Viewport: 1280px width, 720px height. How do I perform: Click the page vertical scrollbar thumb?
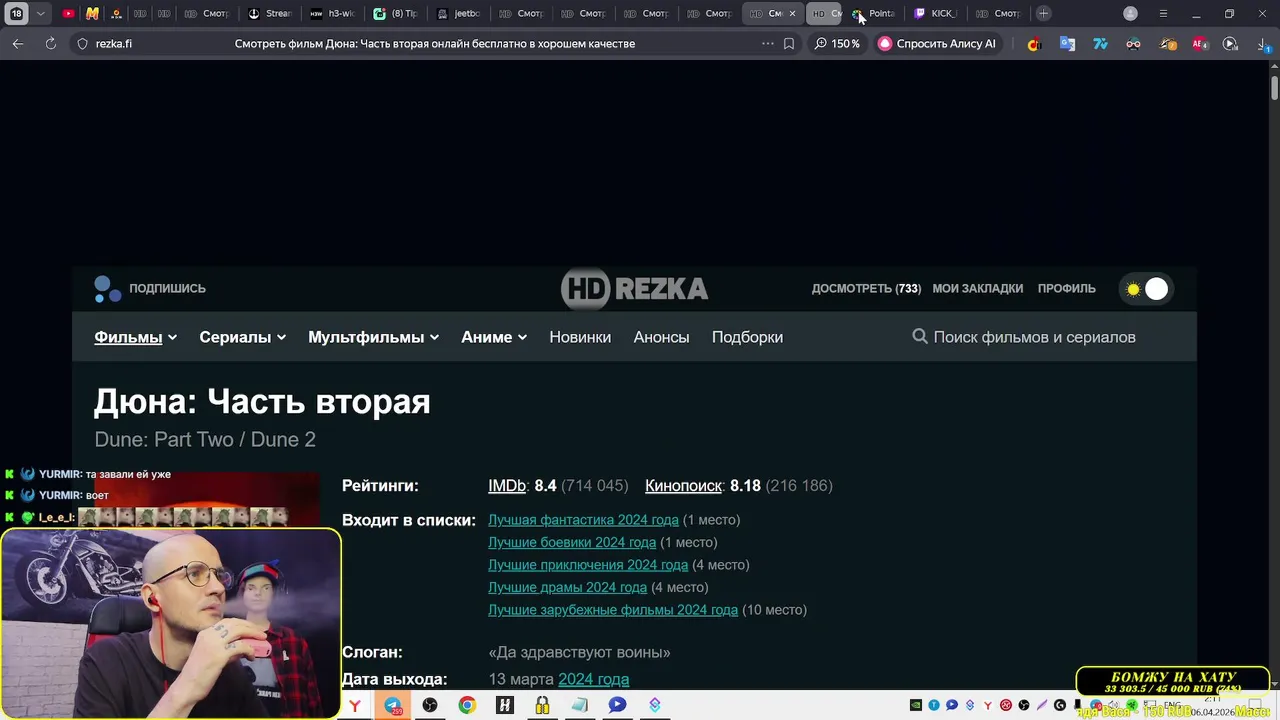click(x=1274, y=86)
